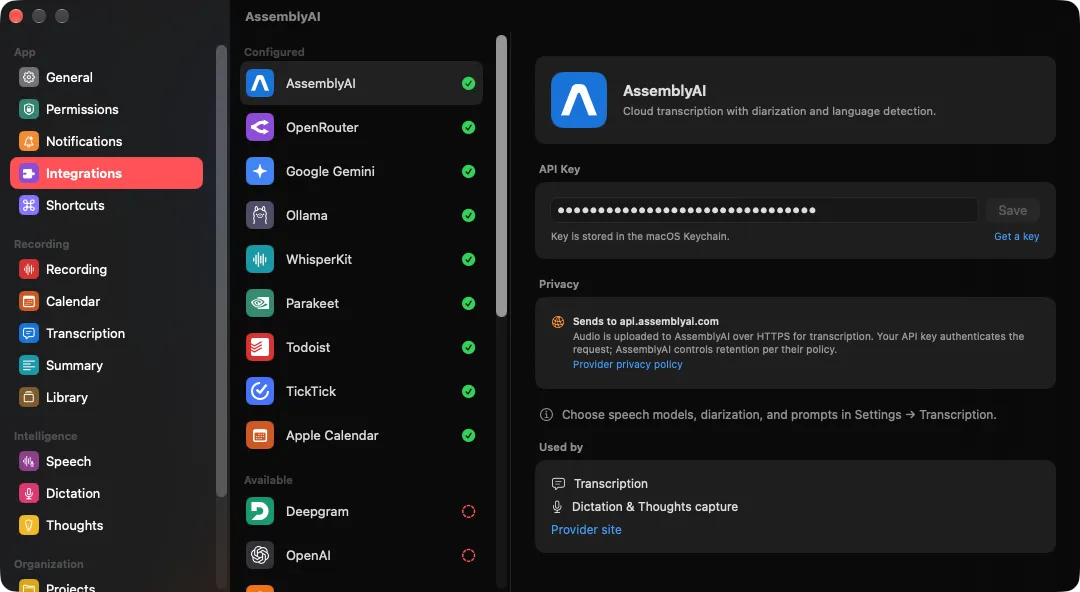Click the Apple Calendar orange icon

point(260,436)
